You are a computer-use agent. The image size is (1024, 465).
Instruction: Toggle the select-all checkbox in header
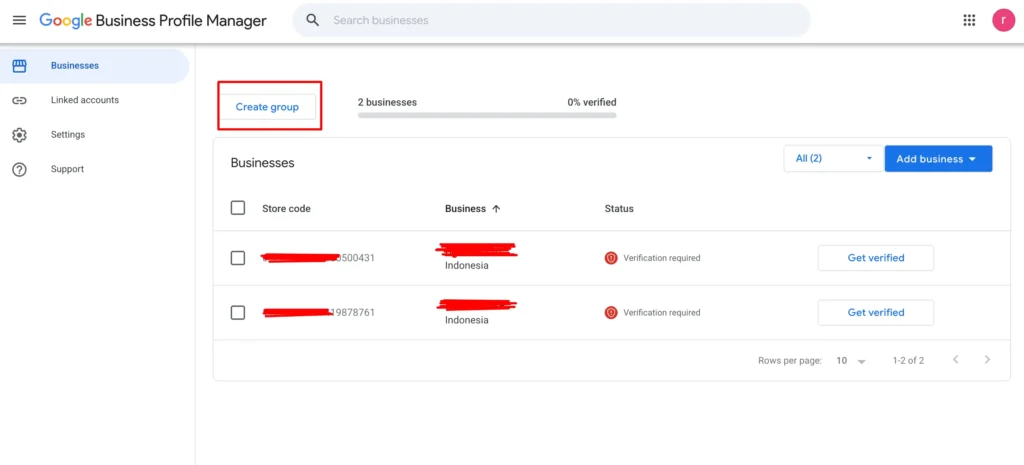point(238,208)
